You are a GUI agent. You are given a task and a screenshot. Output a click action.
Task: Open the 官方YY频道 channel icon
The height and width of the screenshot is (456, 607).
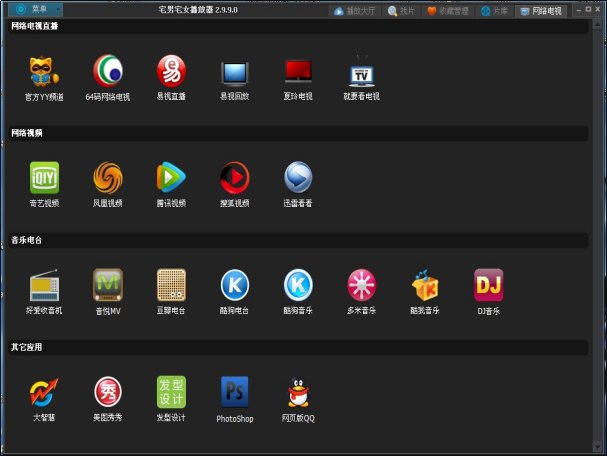coord(43,72)
